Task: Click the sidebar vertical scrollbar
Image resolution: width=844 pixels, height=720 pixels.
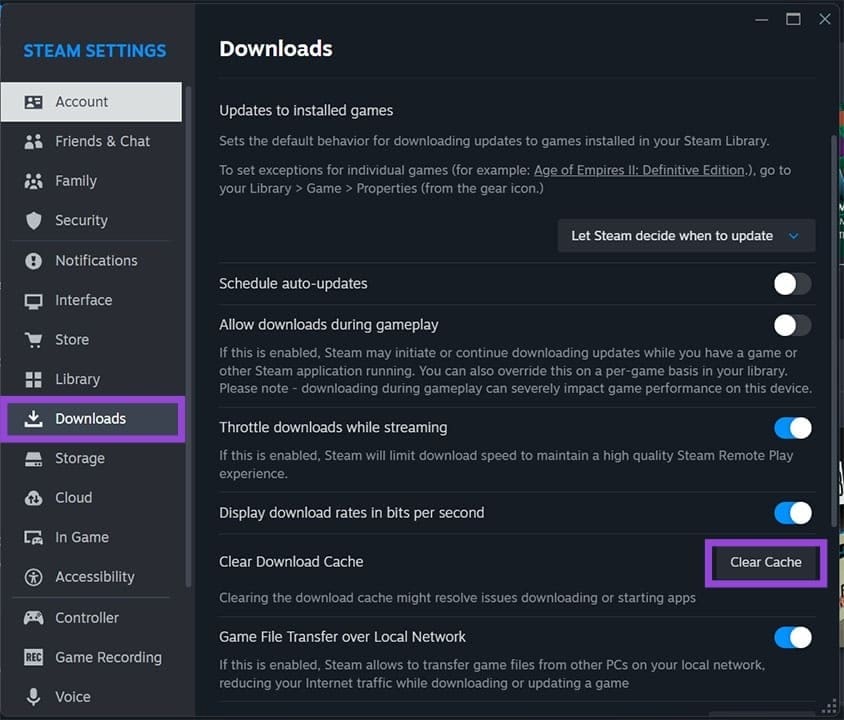Action: tap(188, 336)
